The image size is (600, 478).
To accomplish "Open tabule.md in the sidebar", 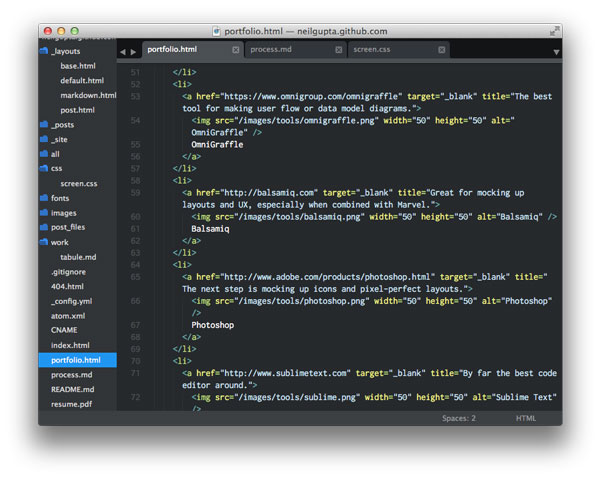I will click(x=78, y=257).
